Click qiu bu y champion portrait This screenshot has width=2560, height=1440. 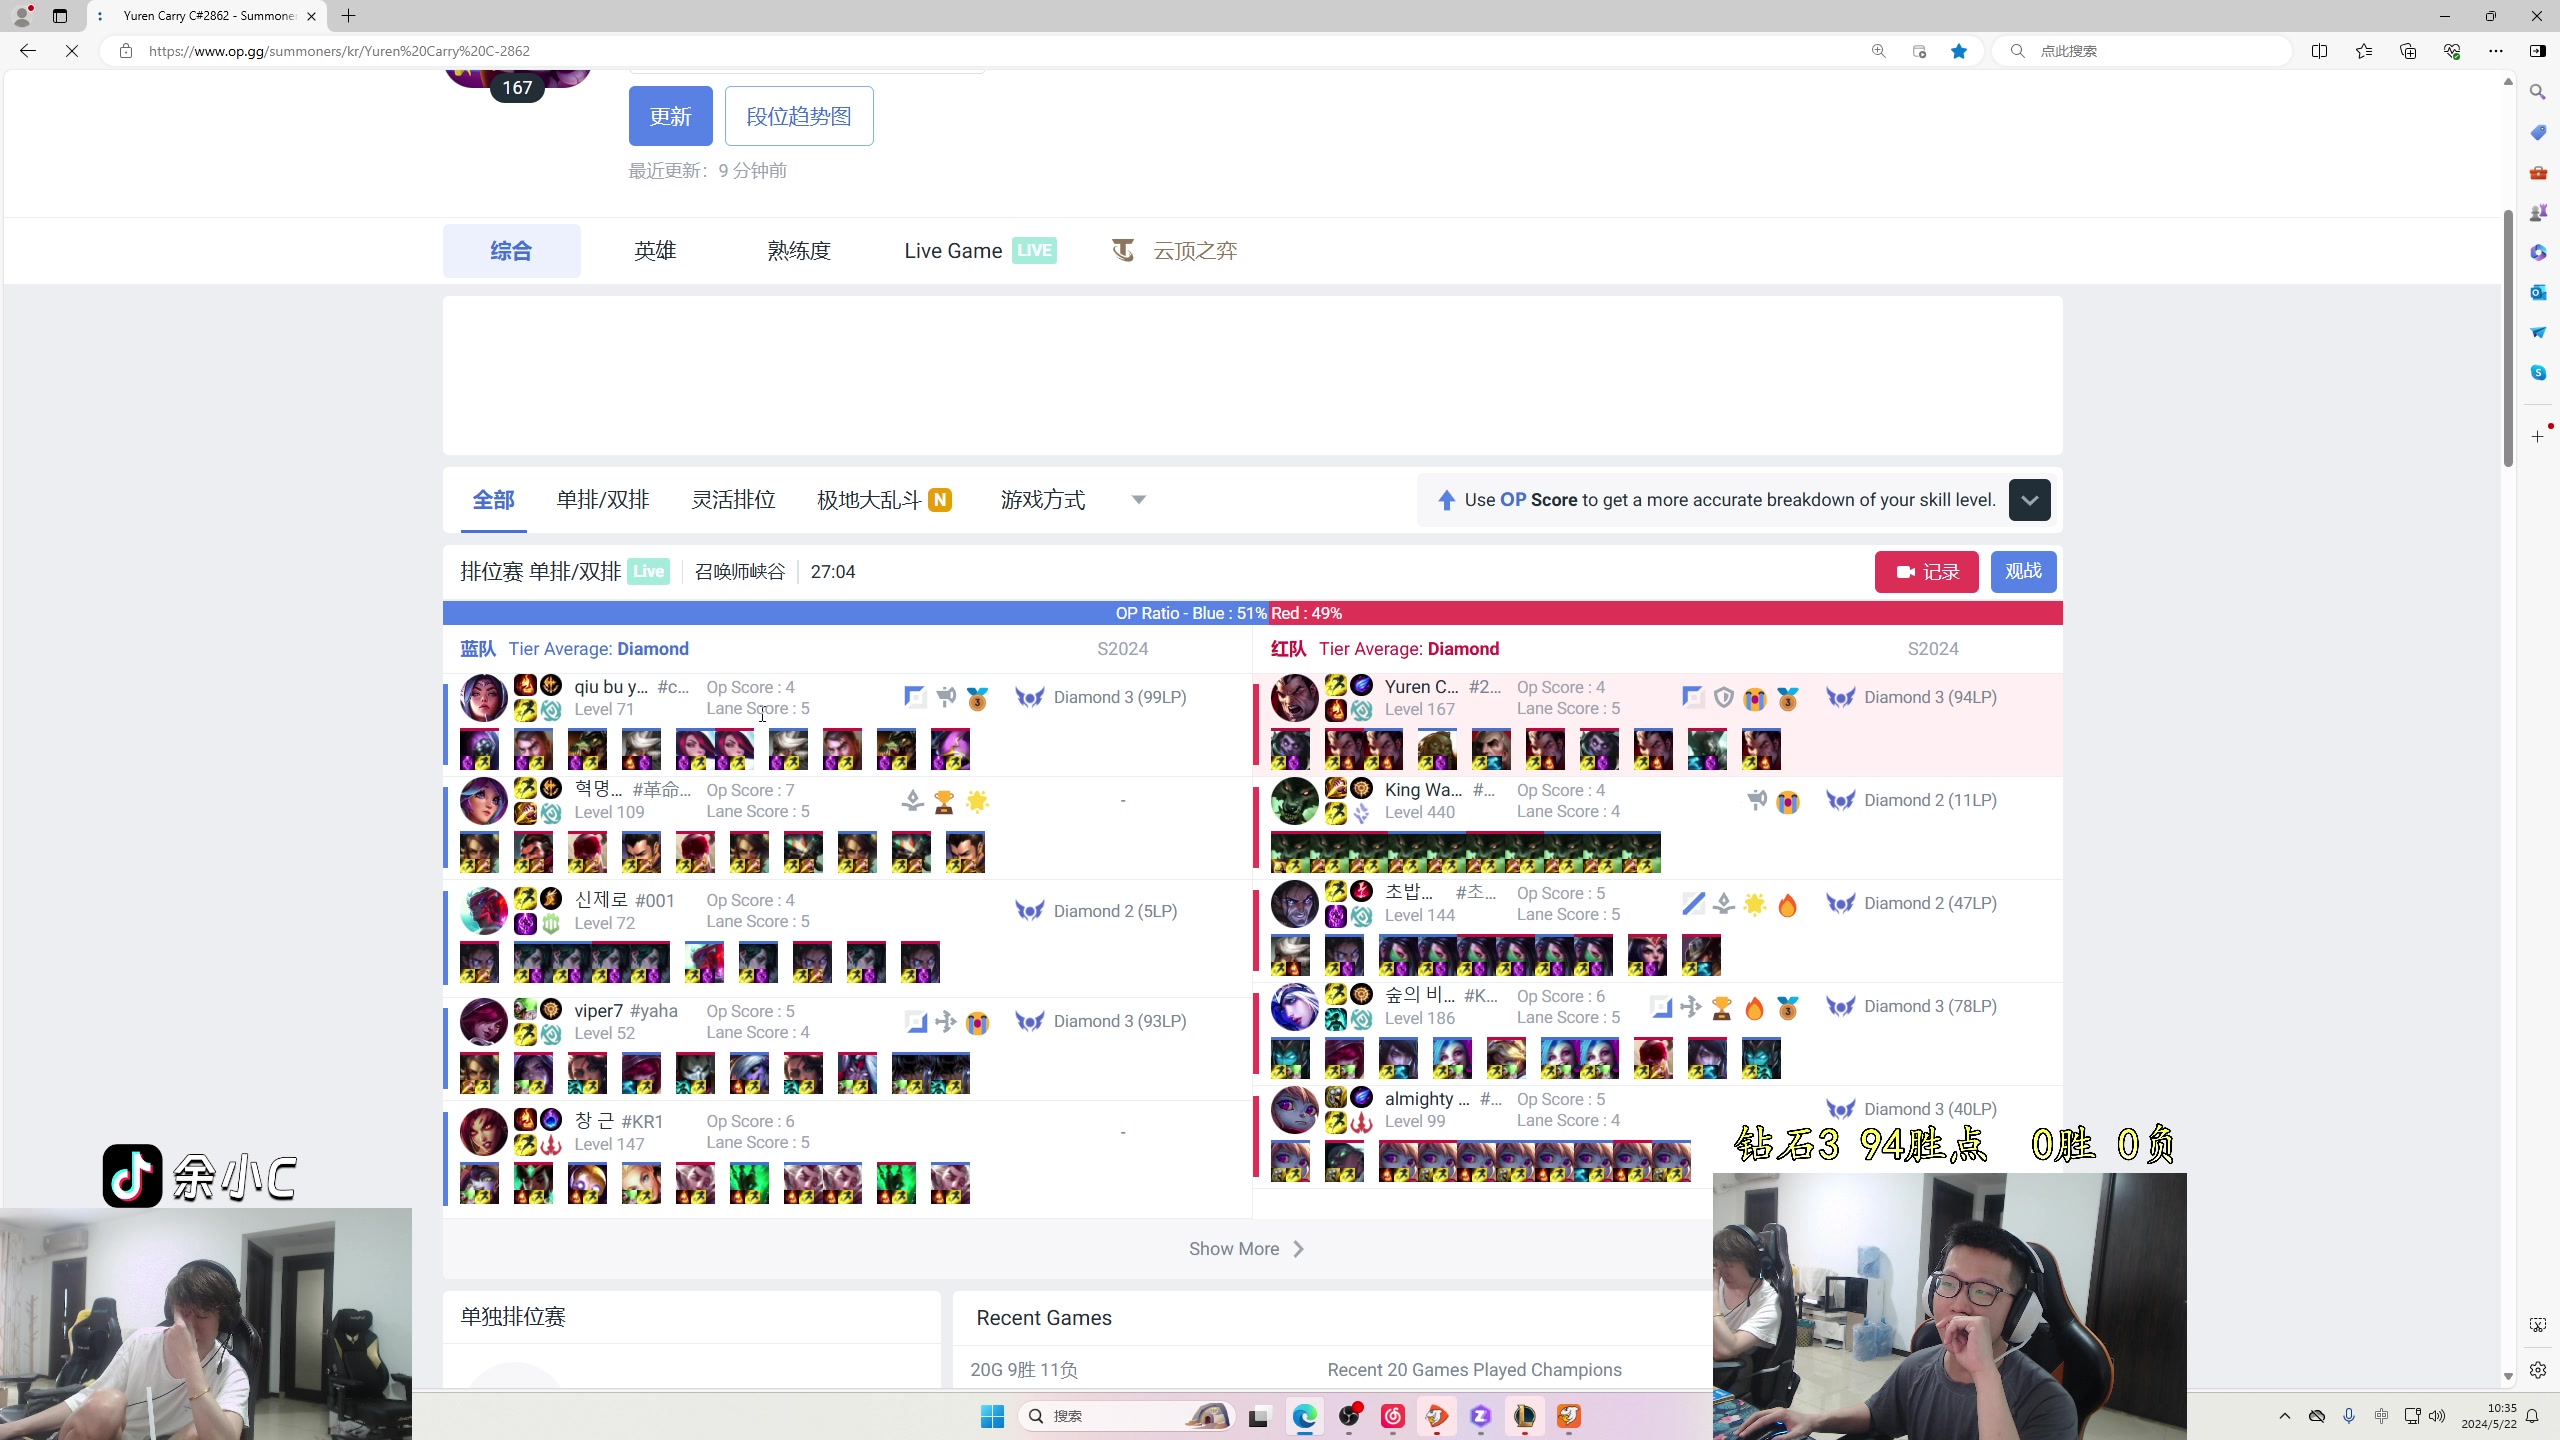pos(483,698)
